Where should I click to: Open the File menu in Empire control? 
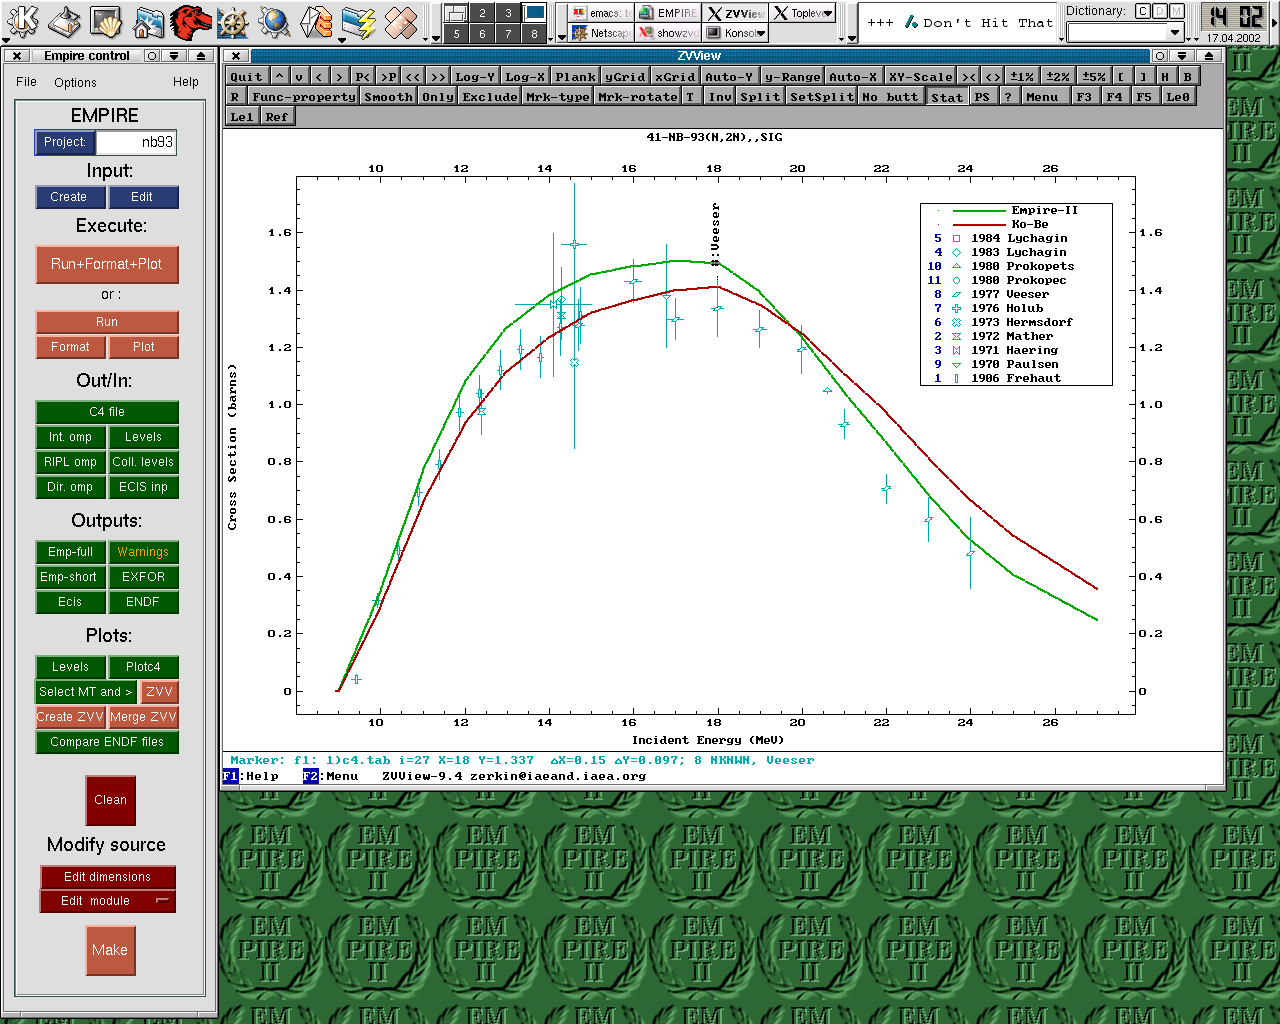click(27, 82)
